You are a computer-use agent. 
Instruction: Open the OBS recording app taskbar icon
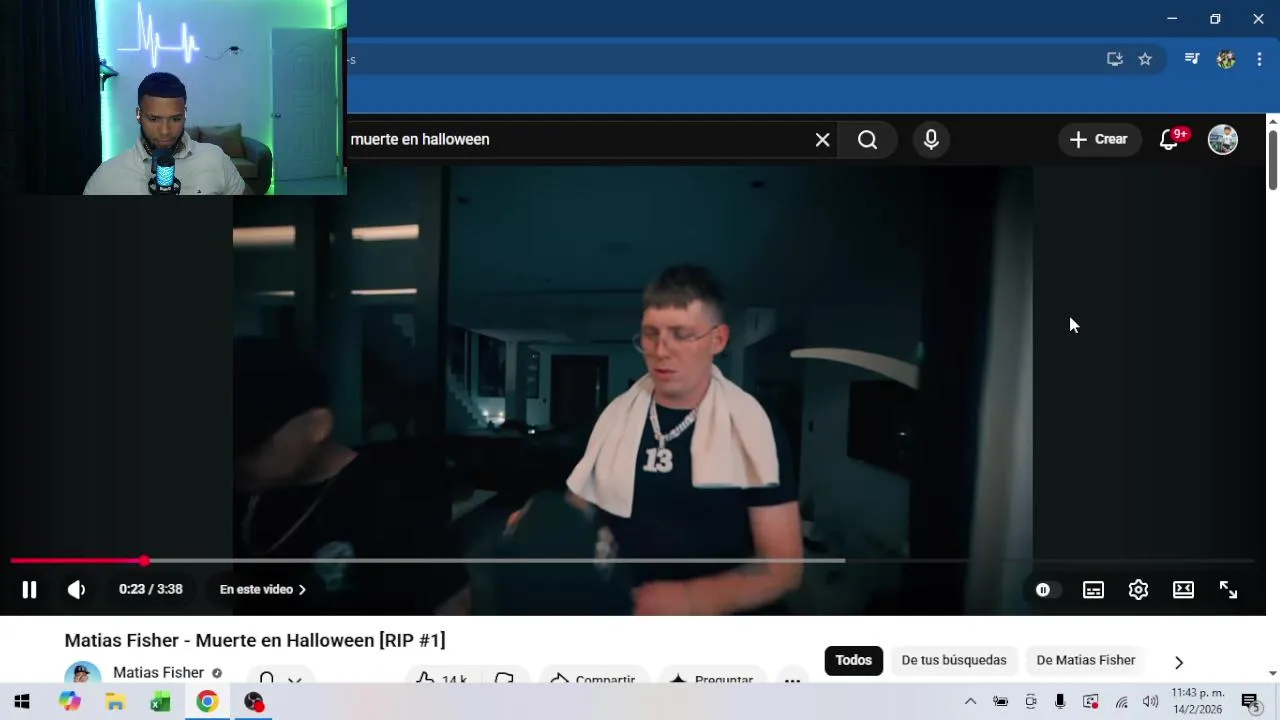(254, 702)
